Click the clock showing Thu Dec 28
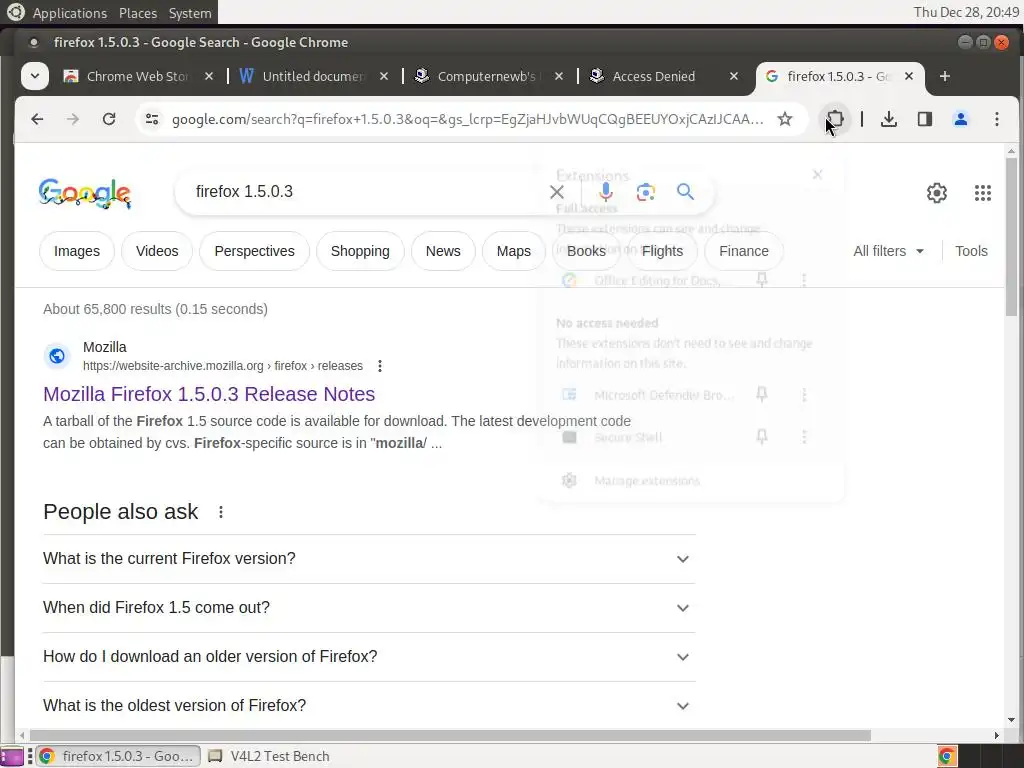 click(x=965, y=12)
